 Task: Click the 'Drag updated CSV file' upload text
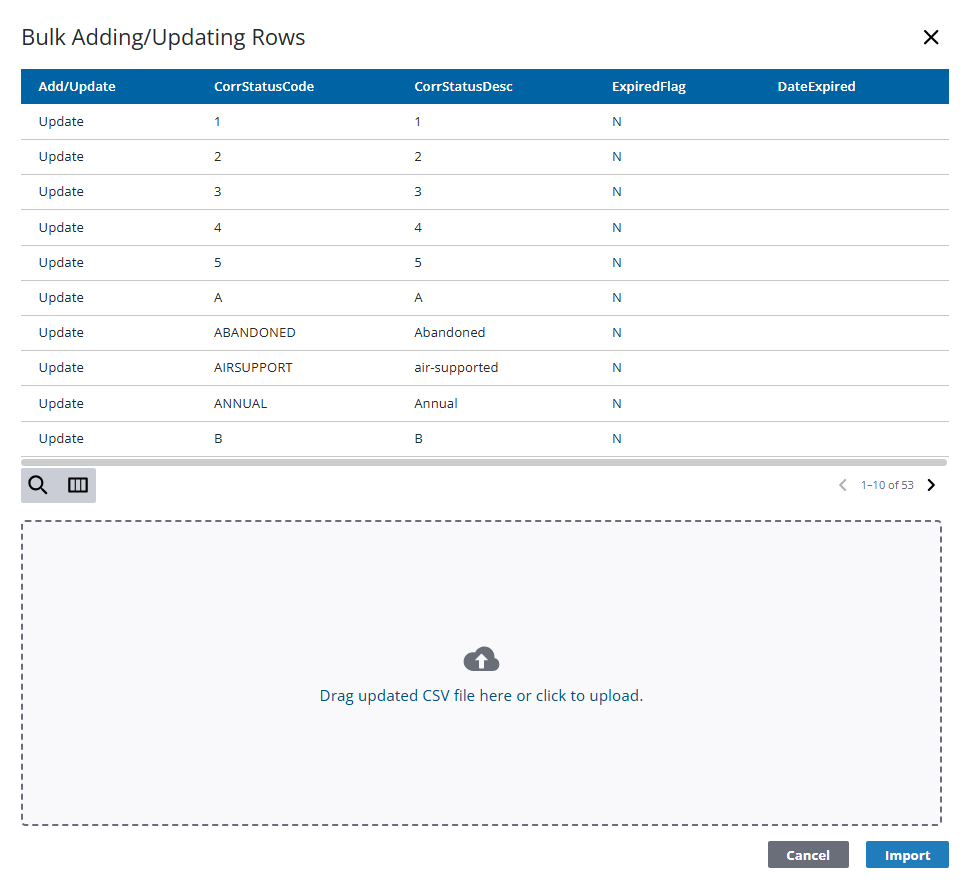[x=481, y=696]
